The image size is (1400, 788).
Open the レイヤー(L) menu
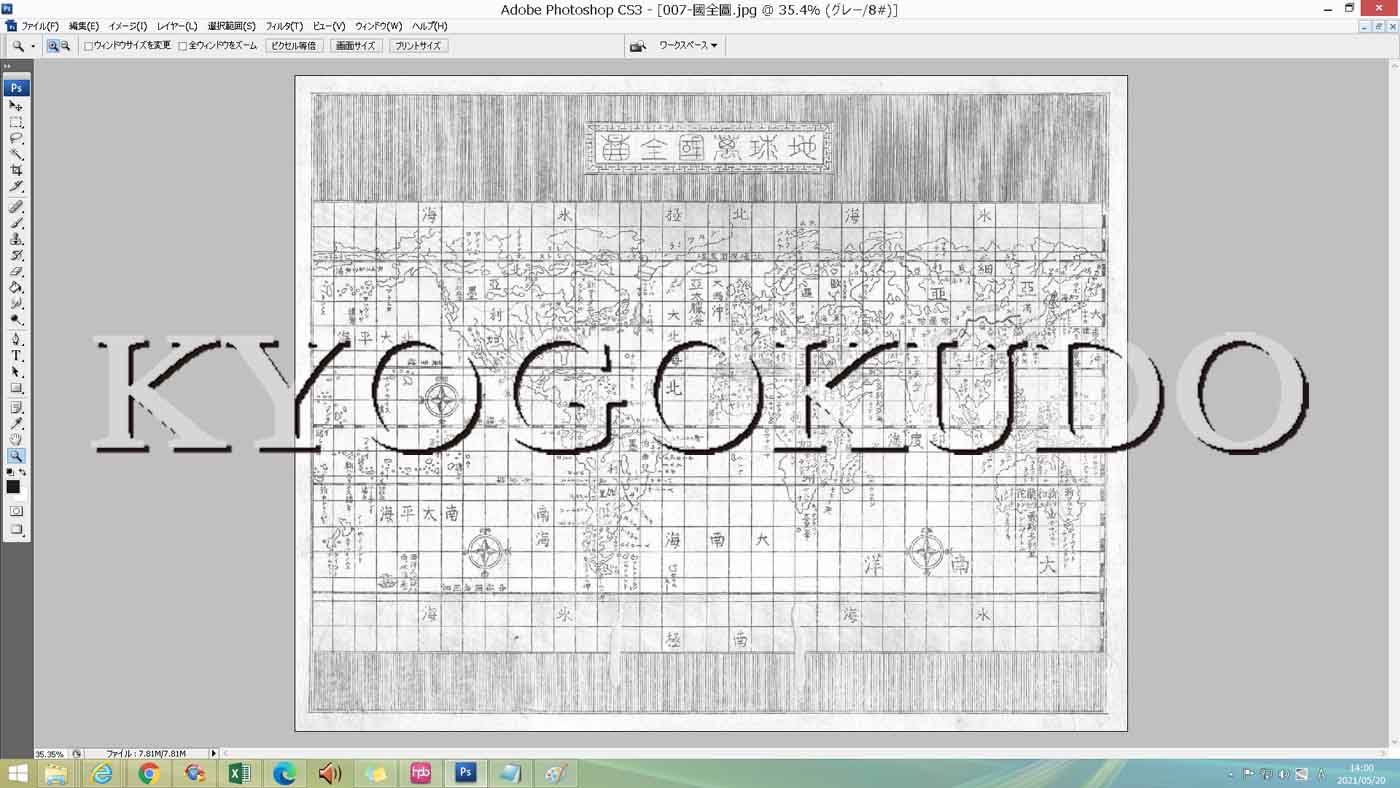[177, 26]
